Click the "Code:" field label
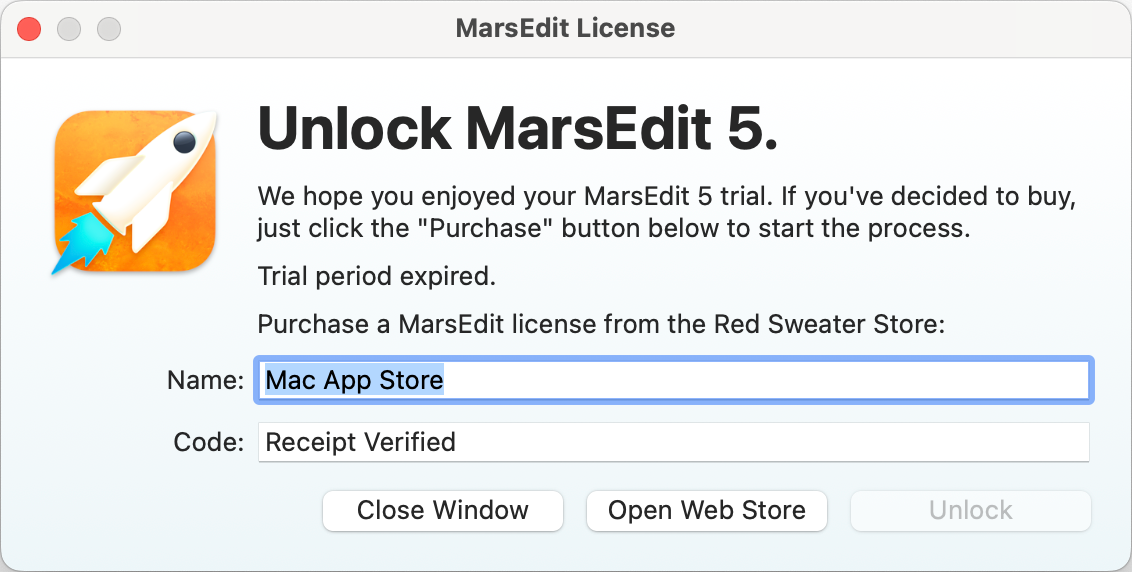 [208, 442]
